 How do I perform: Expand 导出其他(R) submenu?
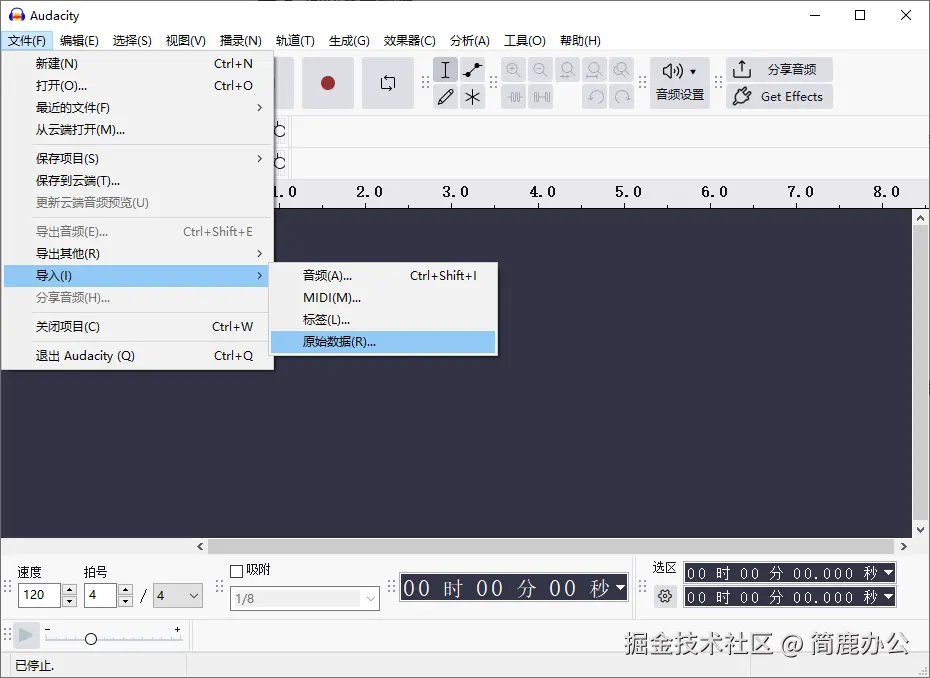point(138,253)
